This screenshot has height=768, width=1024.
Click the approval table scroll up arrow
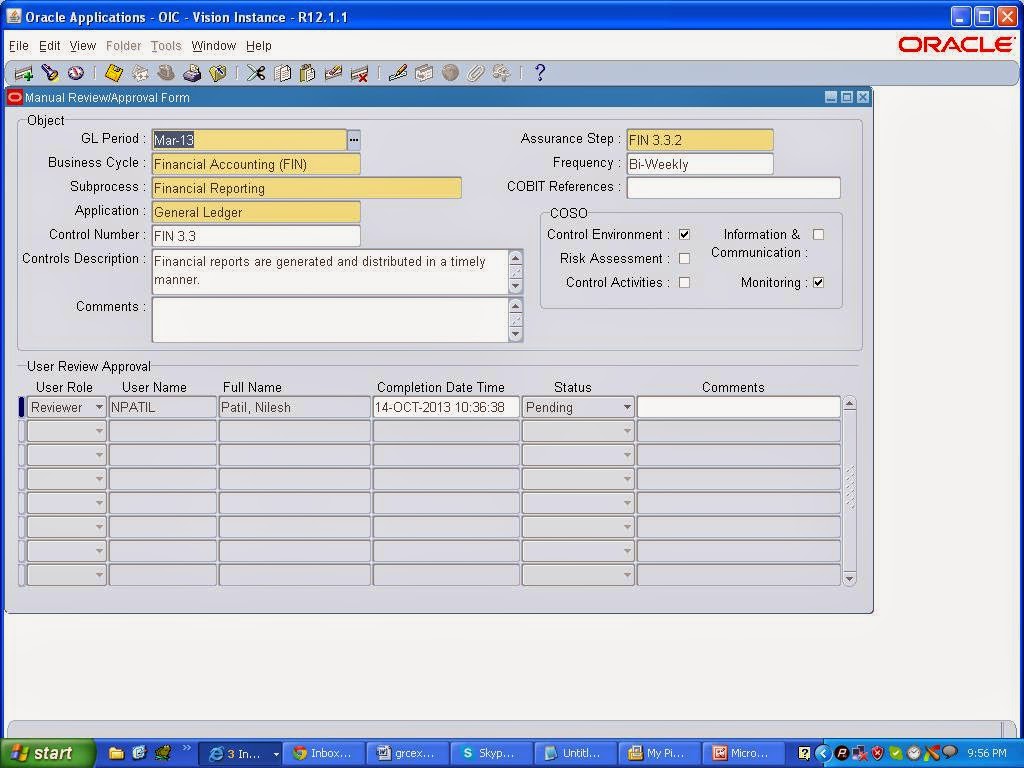(x=850, y=404)
